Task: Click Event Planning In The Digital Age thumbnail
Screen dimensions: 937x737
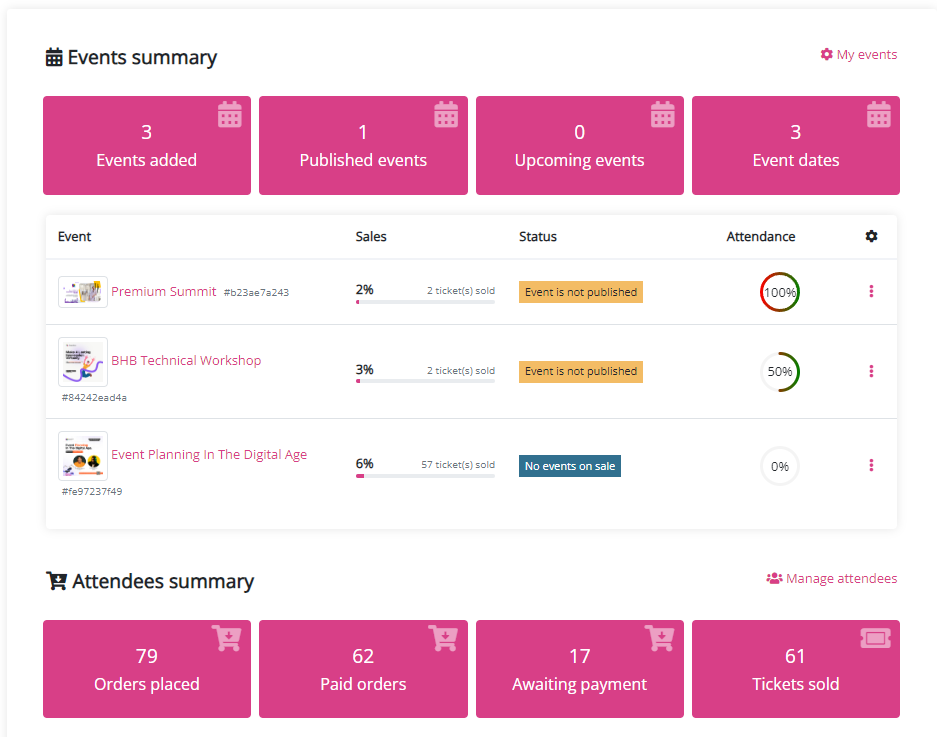Action: pos(83,456)
